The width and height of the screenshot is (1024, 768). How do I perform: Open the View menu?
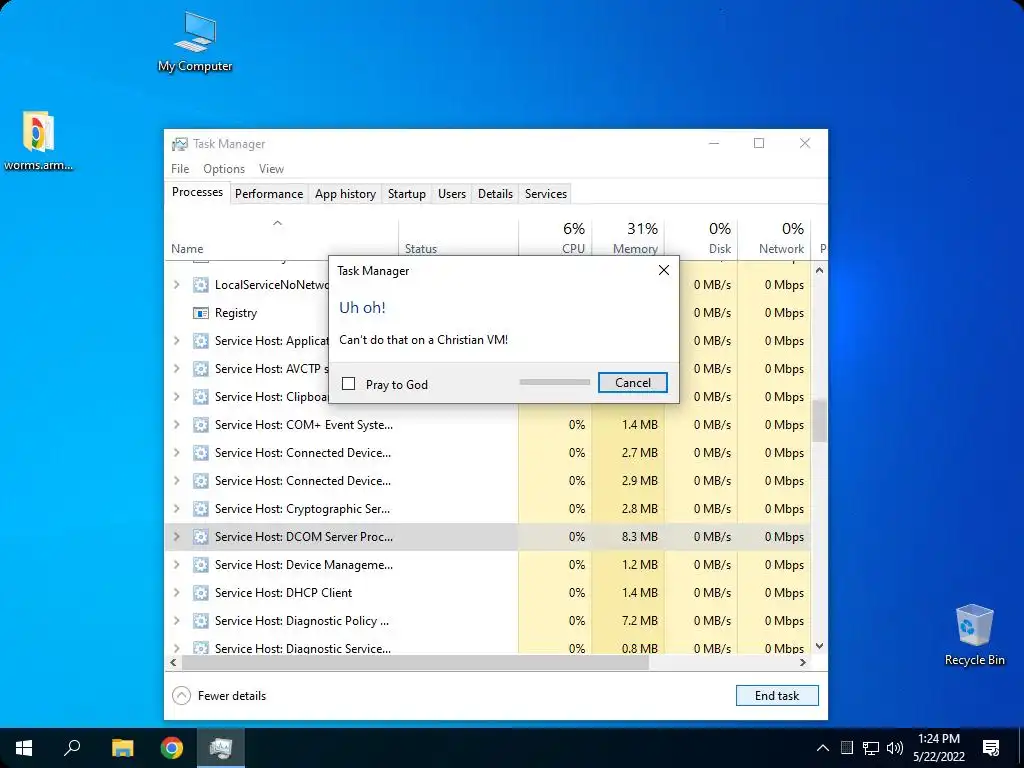pyautogui.click(x=271, y=168)
